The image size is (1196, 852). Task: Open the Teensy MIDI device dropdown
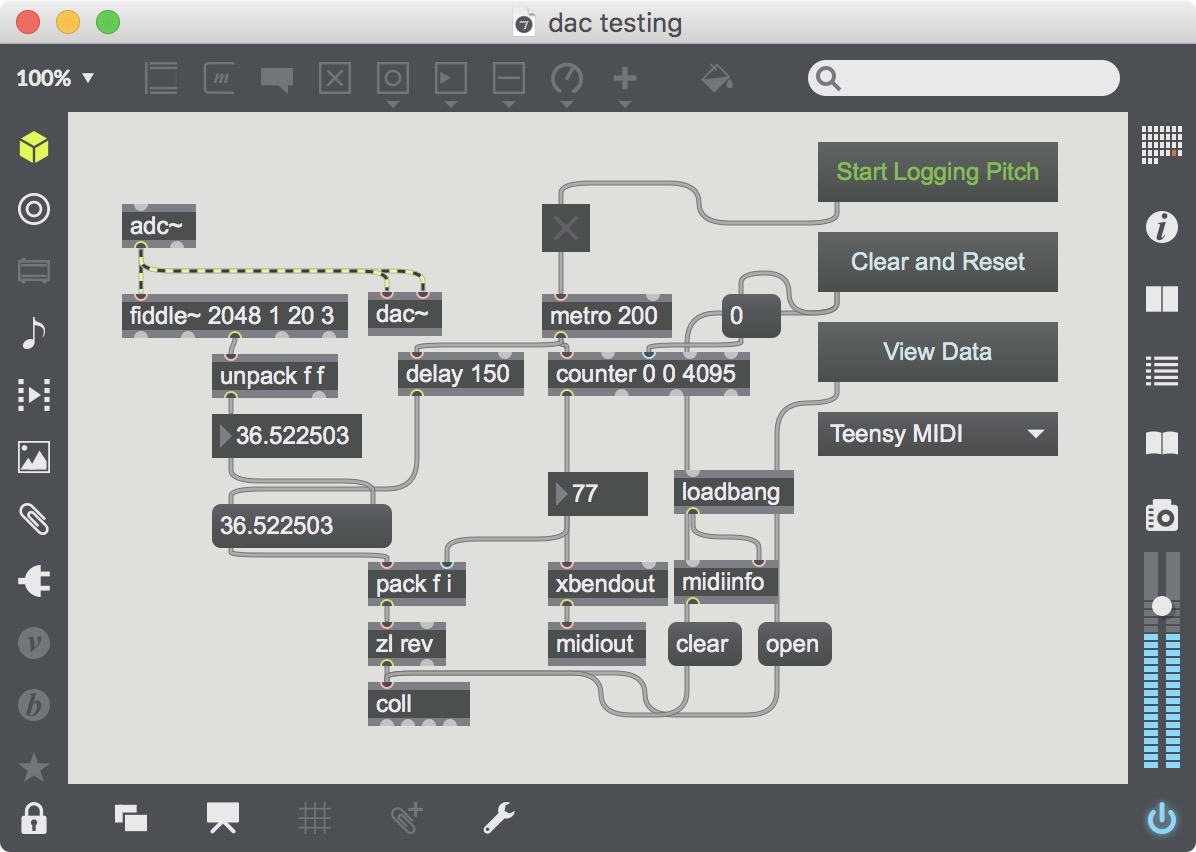click(937, 434)
